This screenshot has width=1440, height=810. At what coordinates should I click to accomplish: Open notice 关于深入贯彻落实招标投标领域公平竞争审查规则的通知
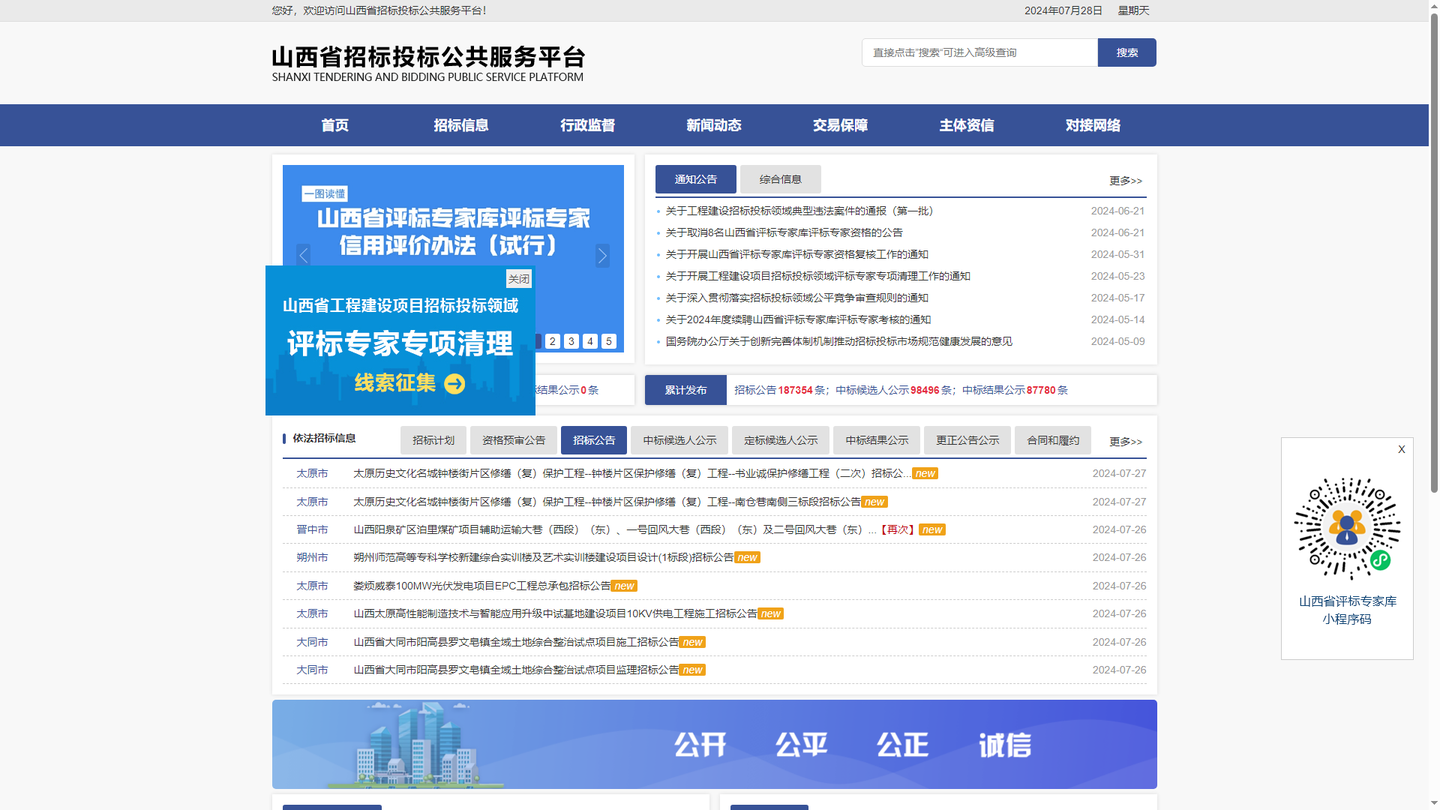pyautogui.click(x=797, y=298)
